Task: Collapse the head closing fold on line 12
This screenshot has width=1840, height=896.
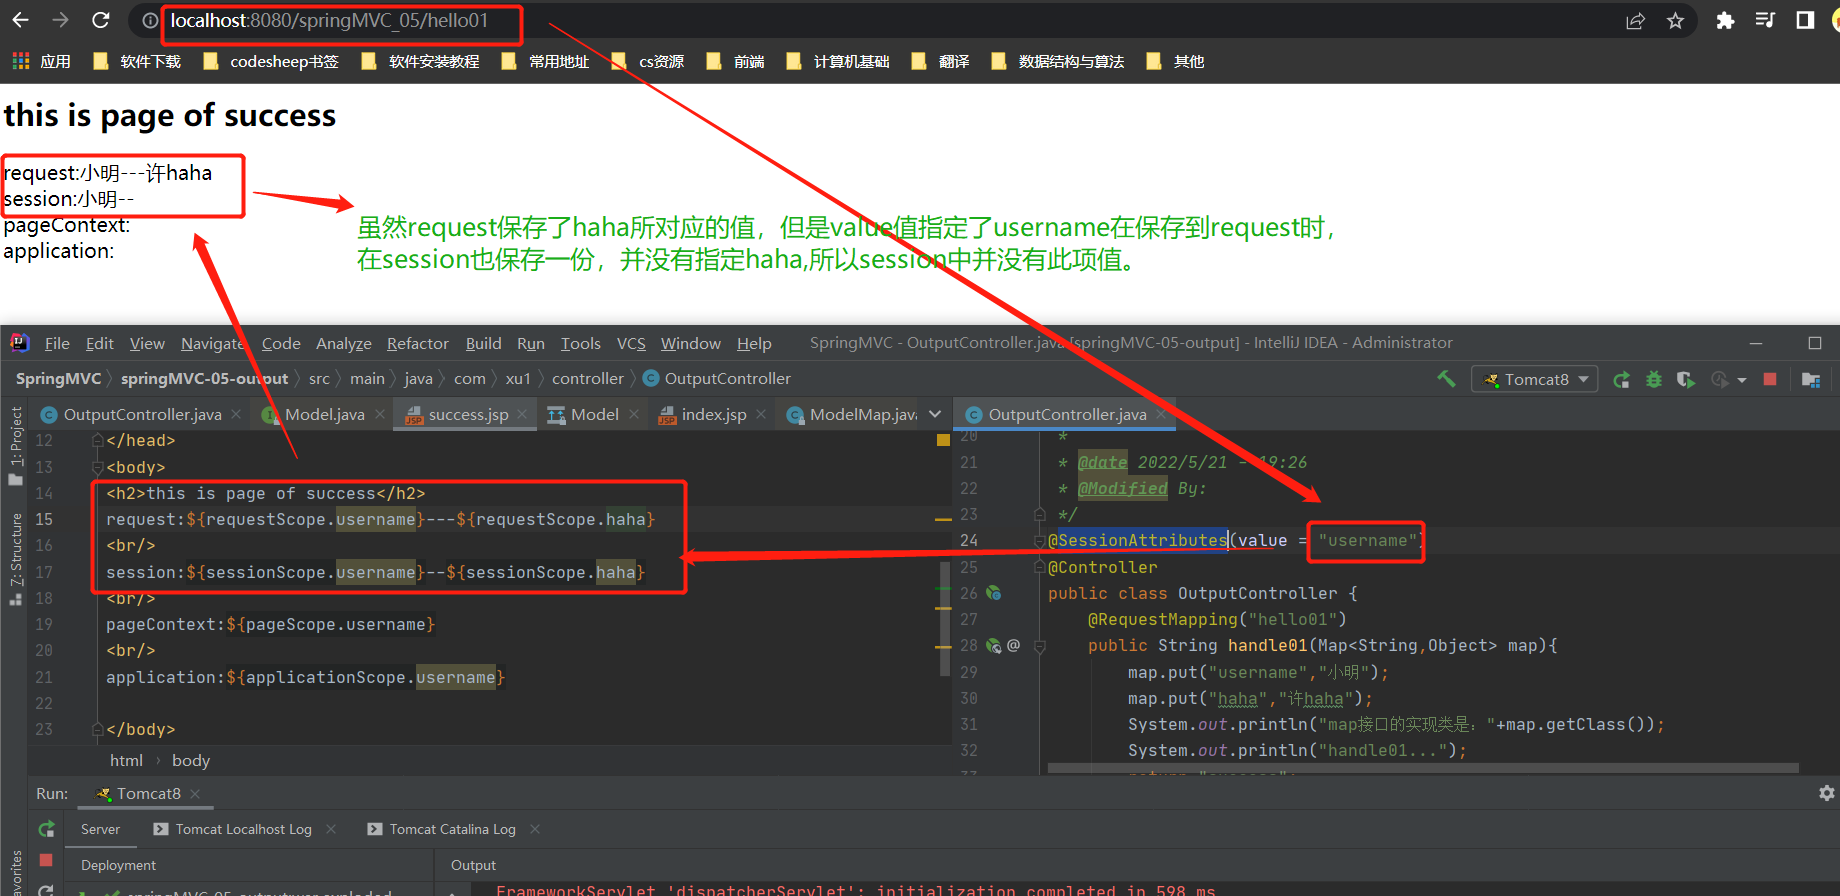Action: [98, 440]
